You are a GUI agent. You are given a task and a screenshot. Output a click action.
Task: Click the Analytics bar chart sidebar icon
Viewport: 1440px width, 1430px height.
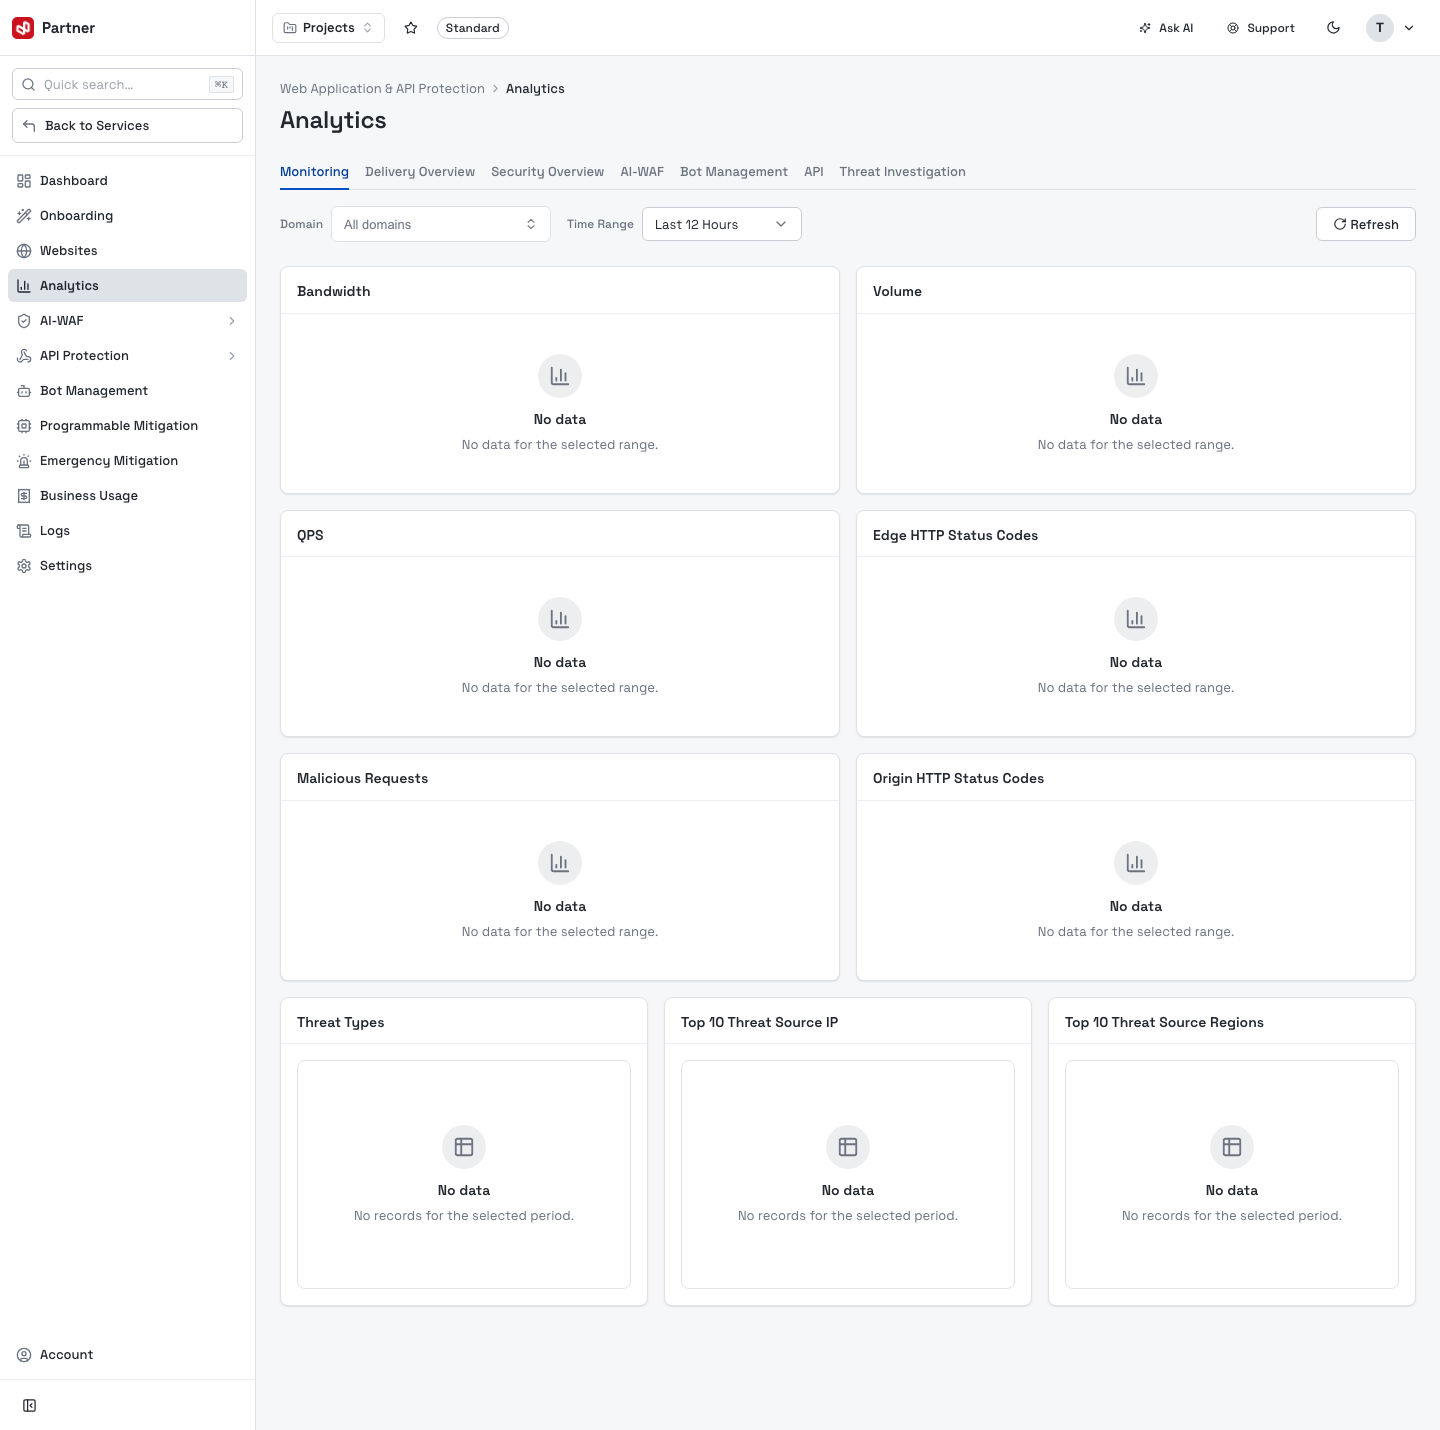click(x=24, y=286)
